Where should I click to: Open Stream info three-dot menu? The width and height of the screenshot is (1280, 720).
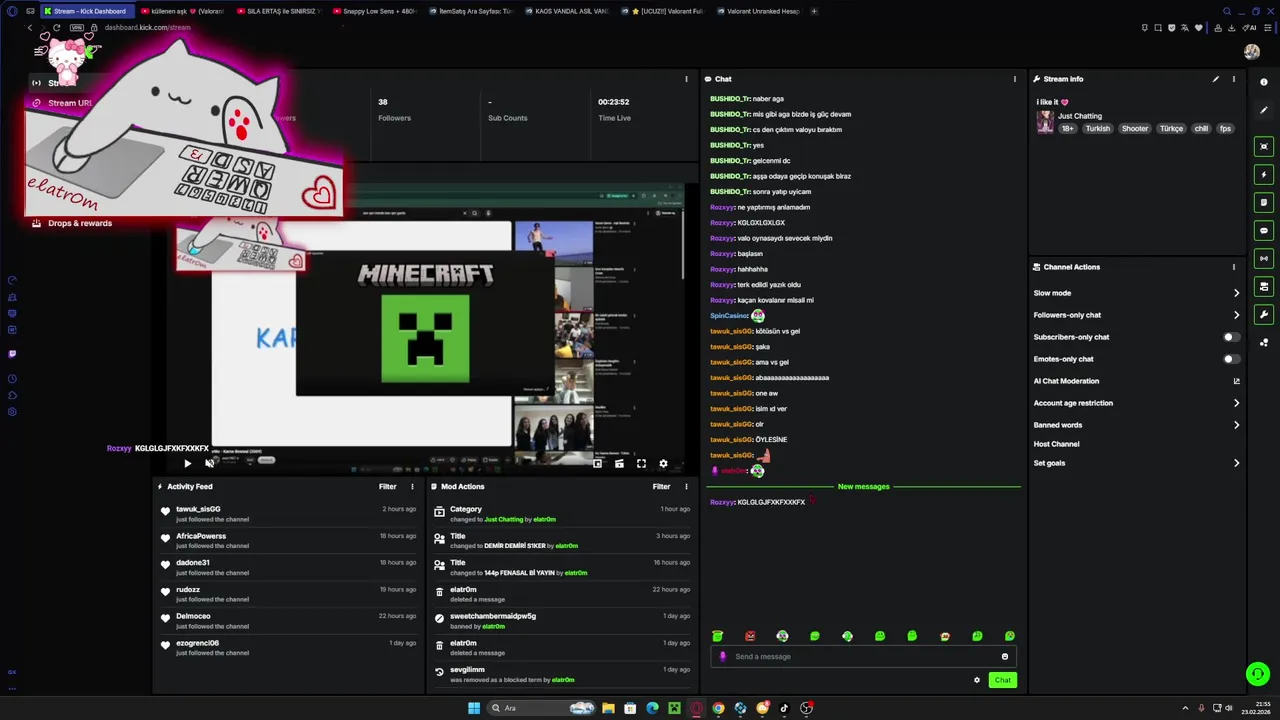pos(1234,79)
